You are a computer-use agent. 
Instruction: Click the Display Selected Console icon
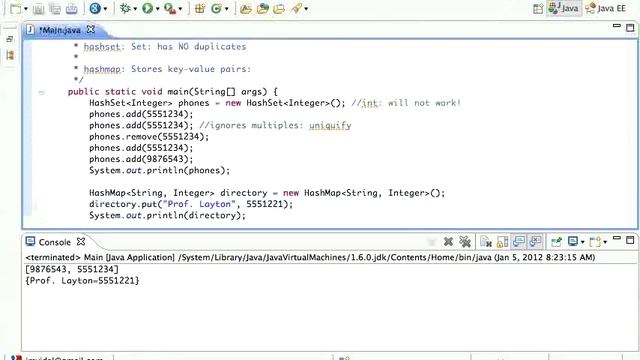click(x=573, y=242)
